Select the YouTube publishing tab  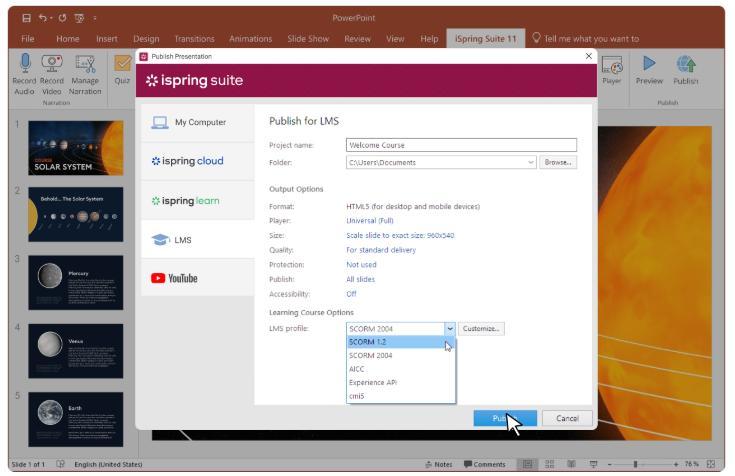coord(197,278)
